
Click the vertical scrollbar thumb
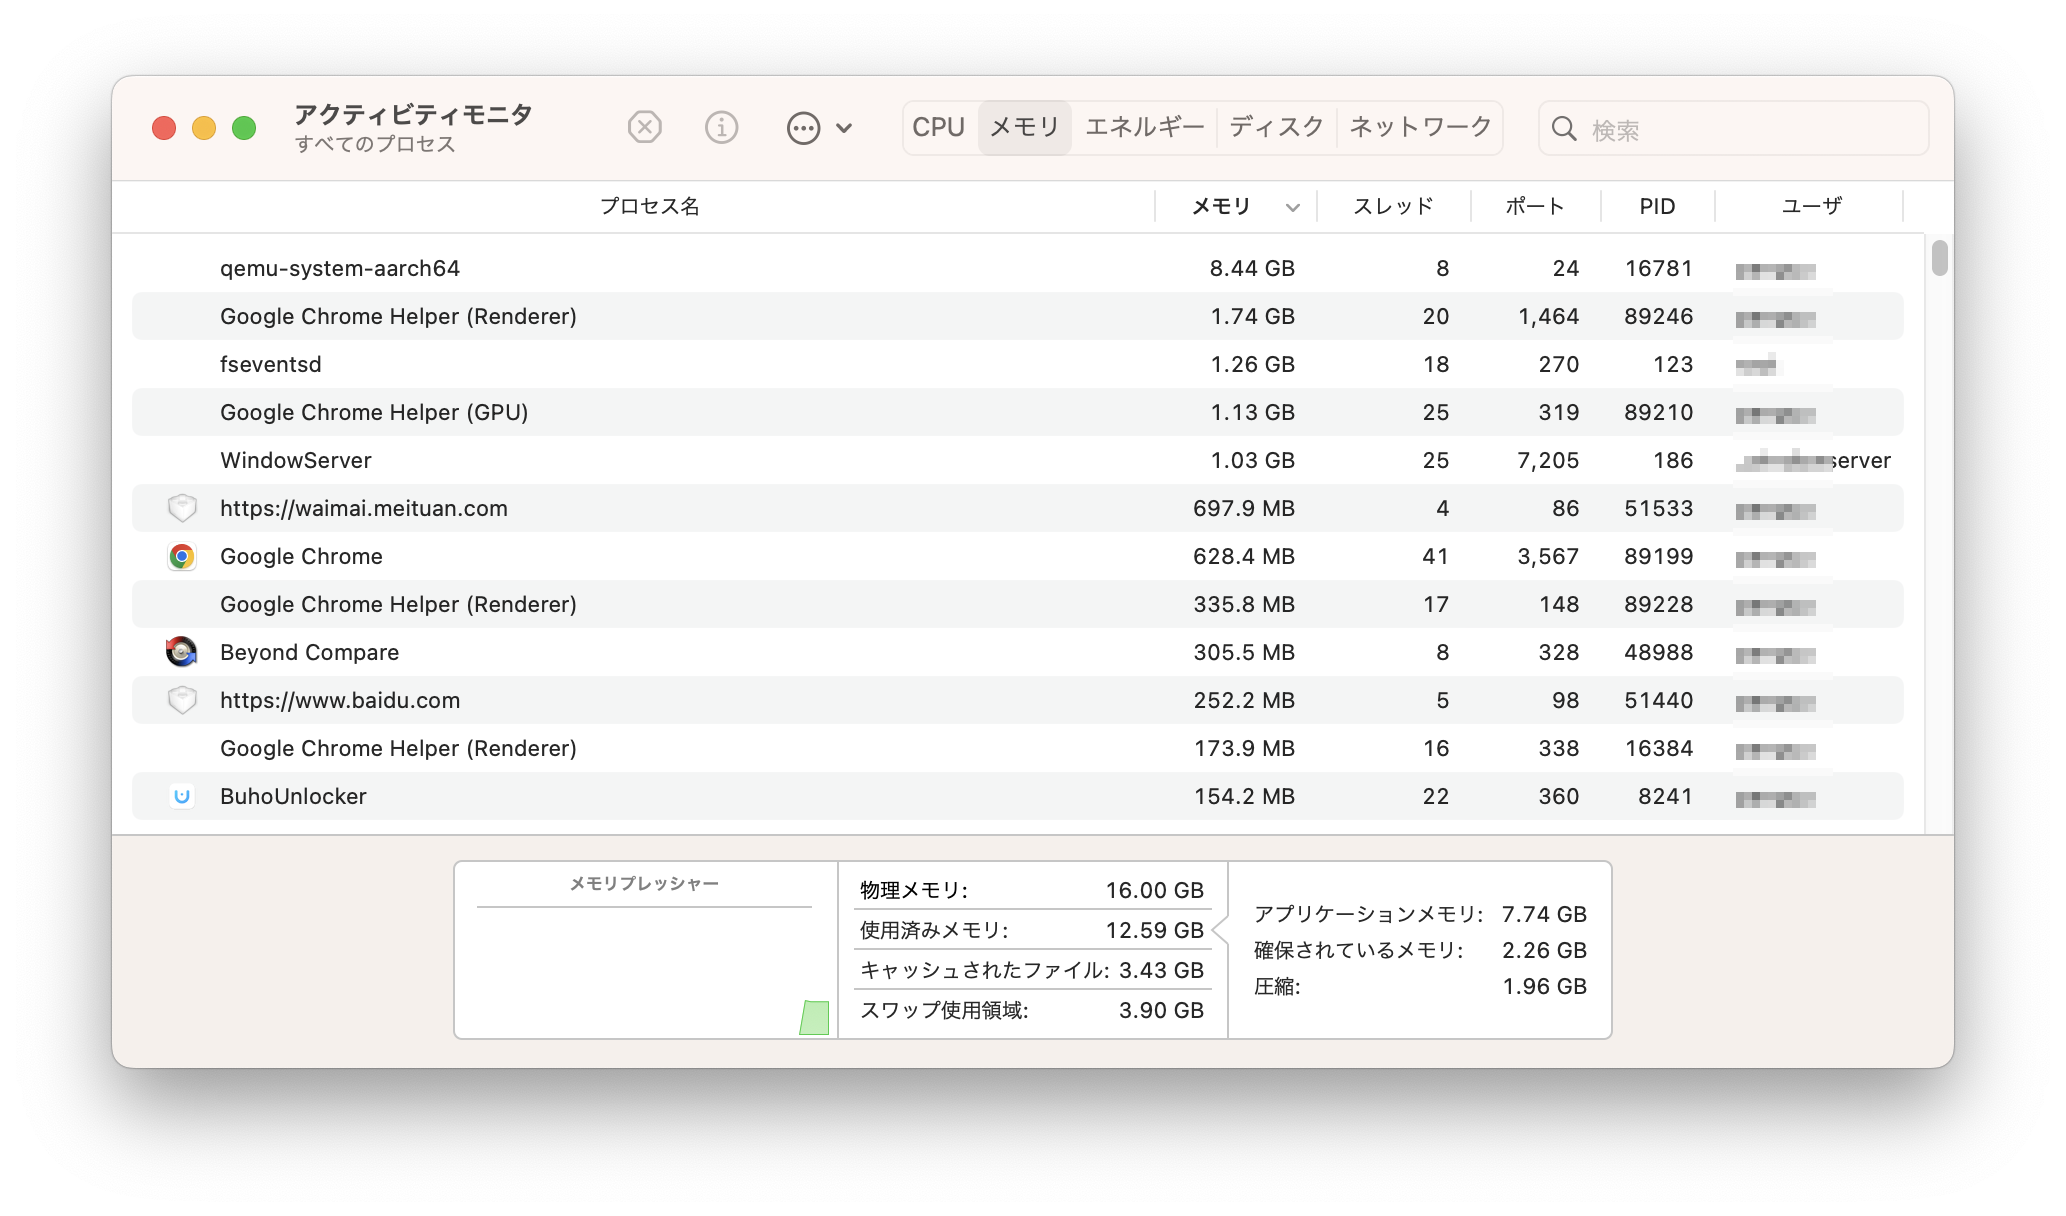pyautogui.click(x=1940, y=257)
